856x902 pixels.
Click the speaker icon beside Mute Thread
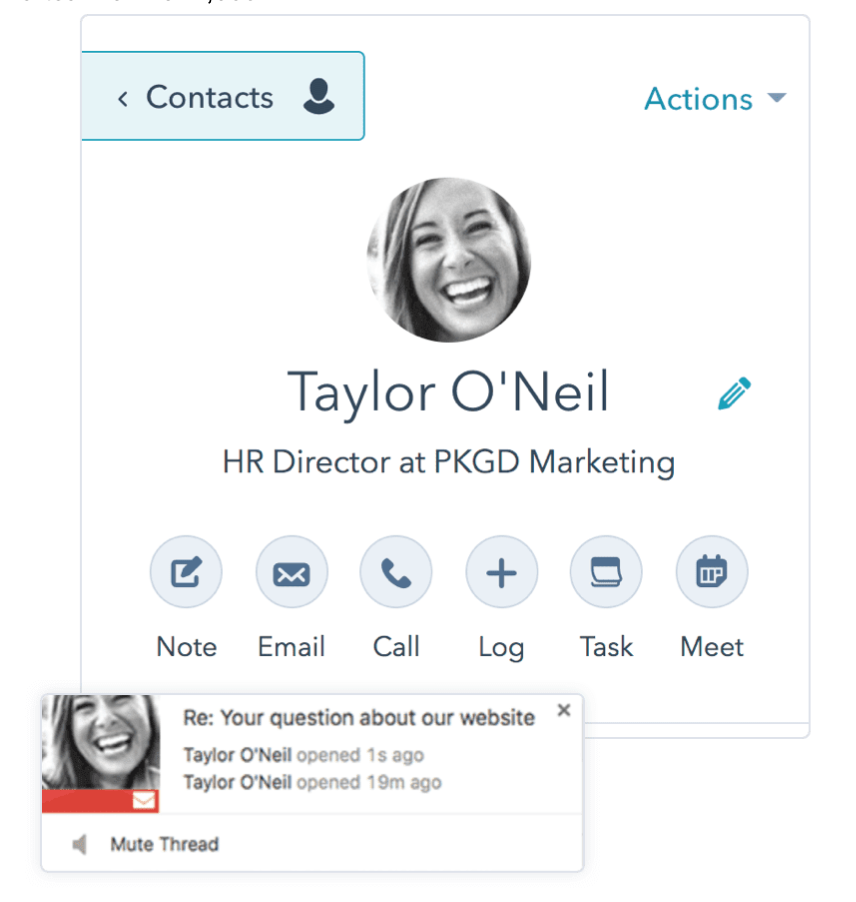[x=80, y=844]
